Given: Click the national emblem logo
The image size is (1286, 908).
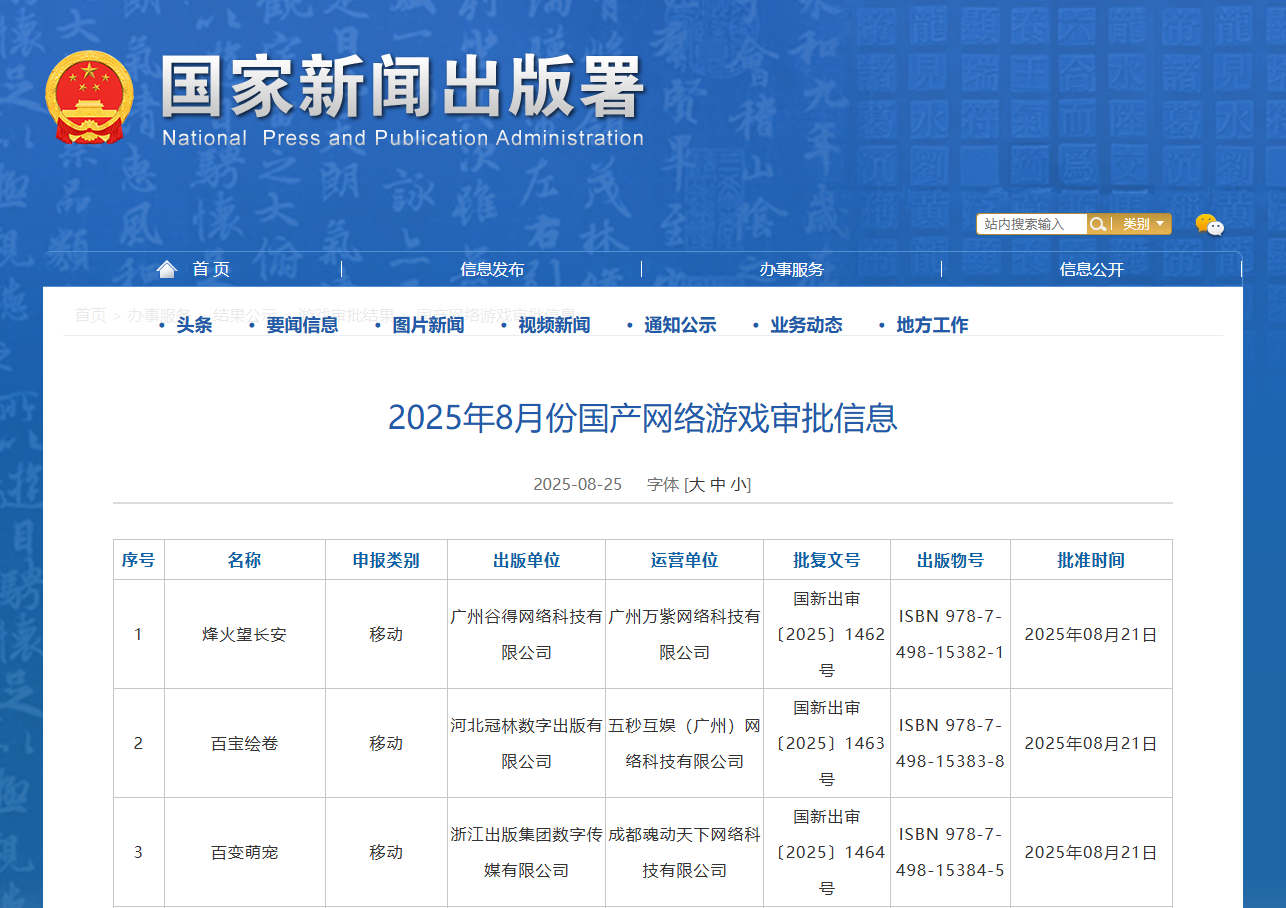Looking at the screenshot, I should click(x=88, y=97).
